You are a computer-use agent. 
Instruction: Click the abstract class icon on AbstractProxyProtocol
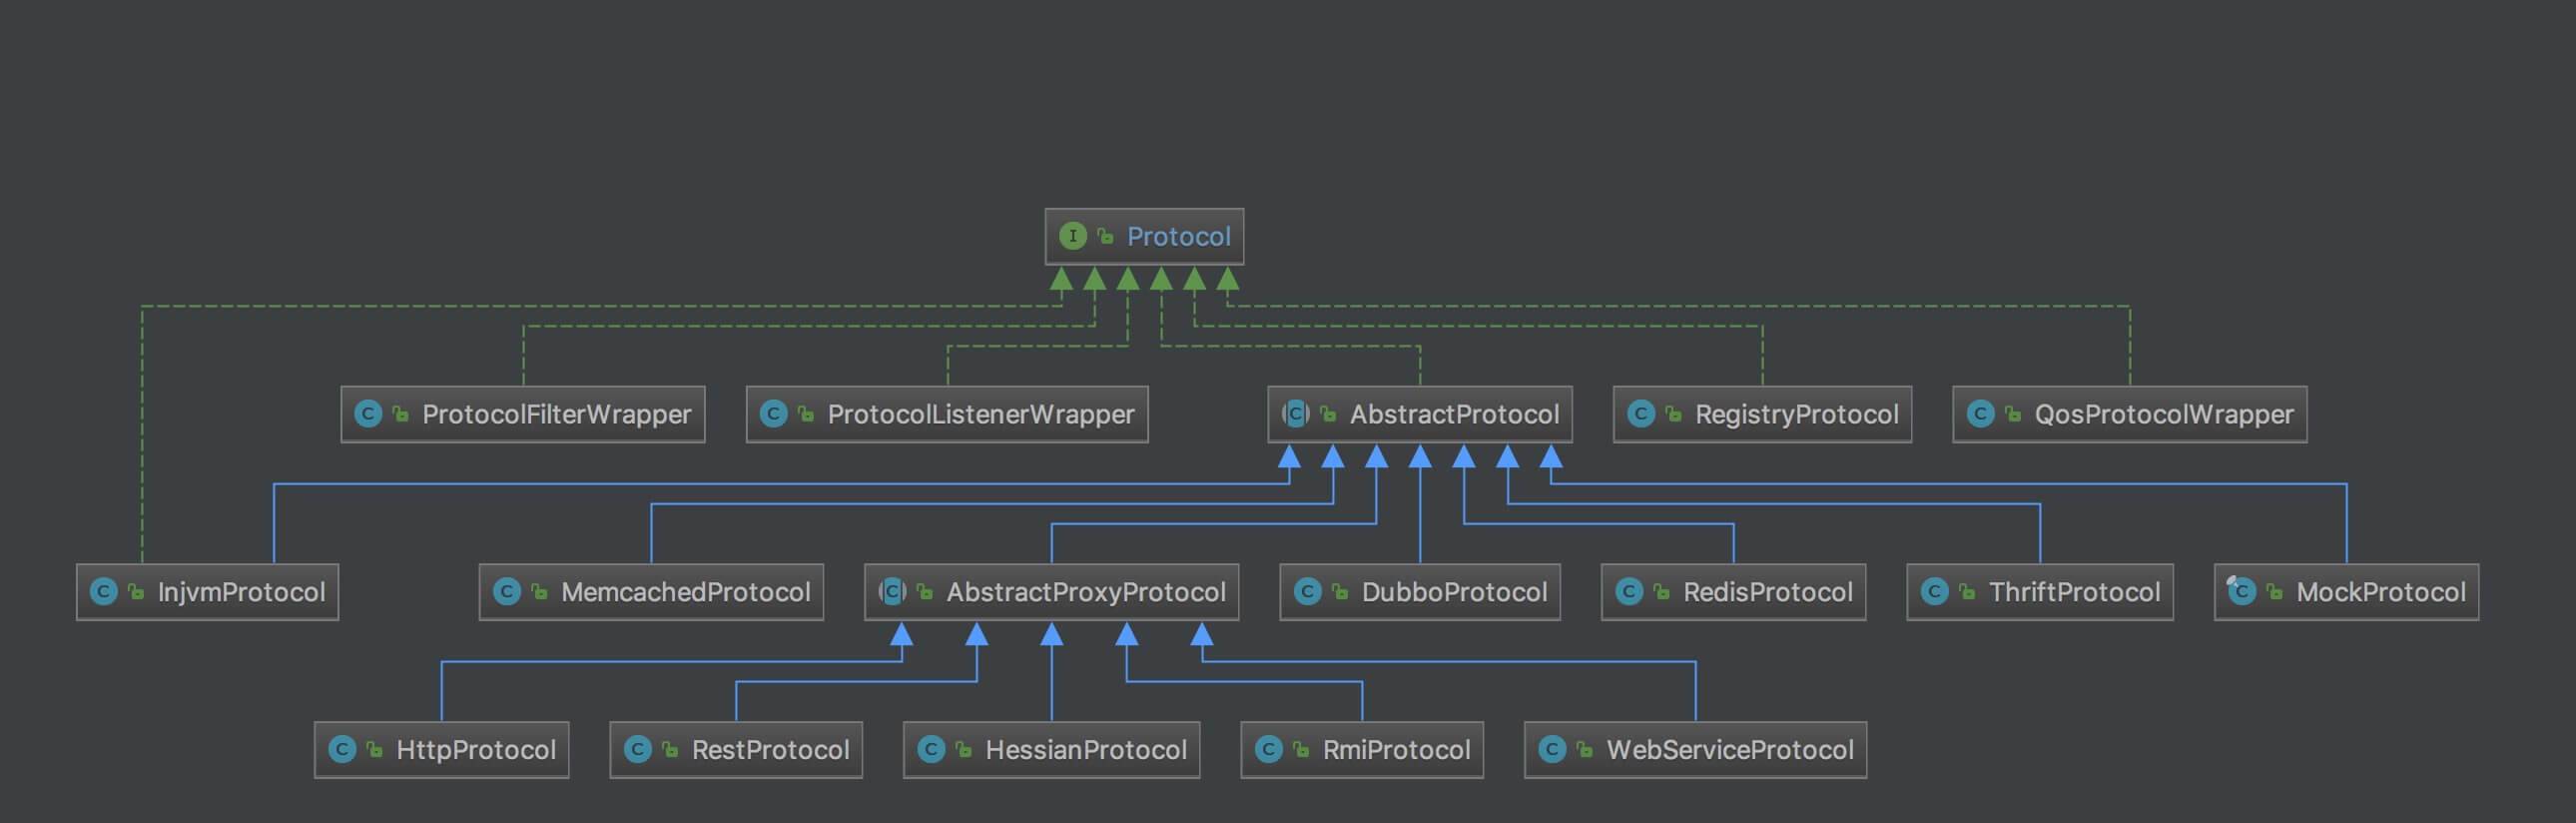point(892,592)
